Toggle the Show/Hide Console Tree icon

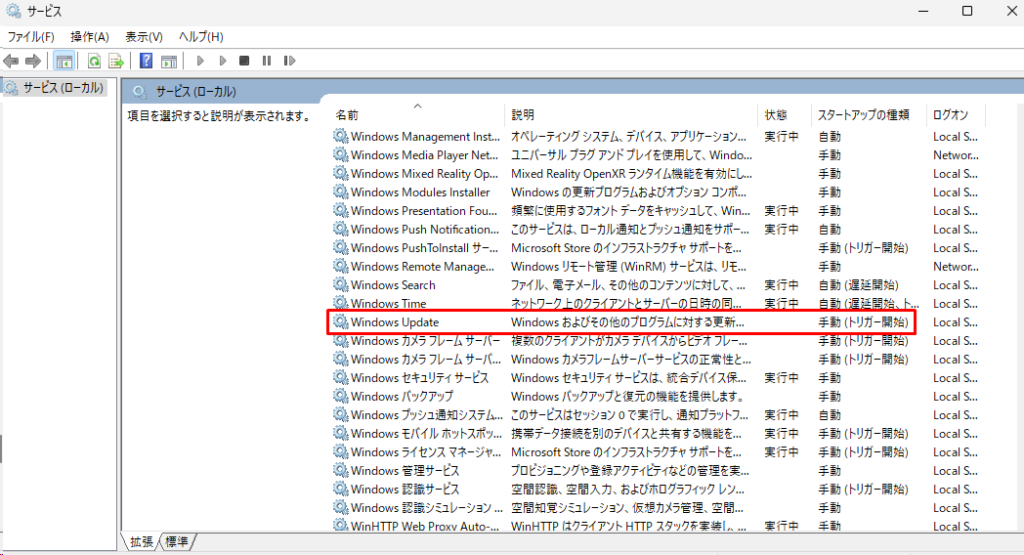(64, 61)
